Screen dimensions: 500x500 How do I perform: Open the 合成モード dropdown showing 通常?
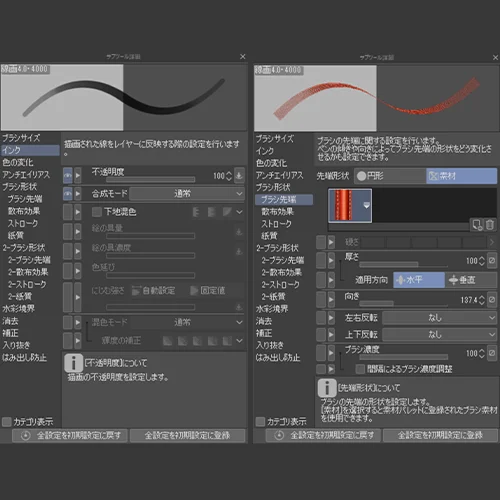tap(187, 194)
